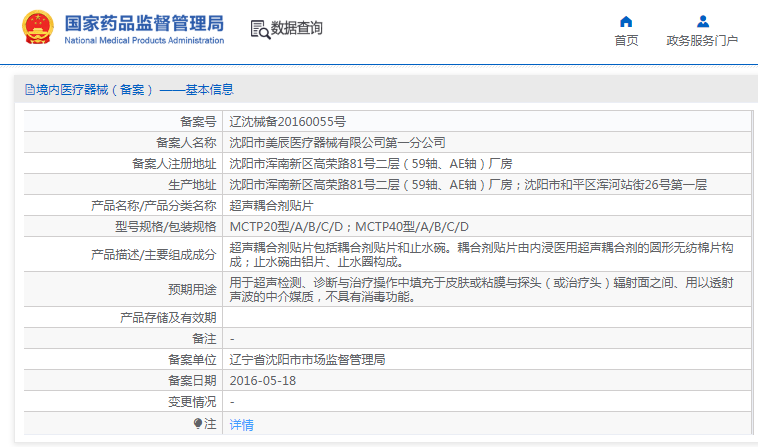
Task: Select the 生产地址 value containing 浑河站街26号
Action: [468, 185]
